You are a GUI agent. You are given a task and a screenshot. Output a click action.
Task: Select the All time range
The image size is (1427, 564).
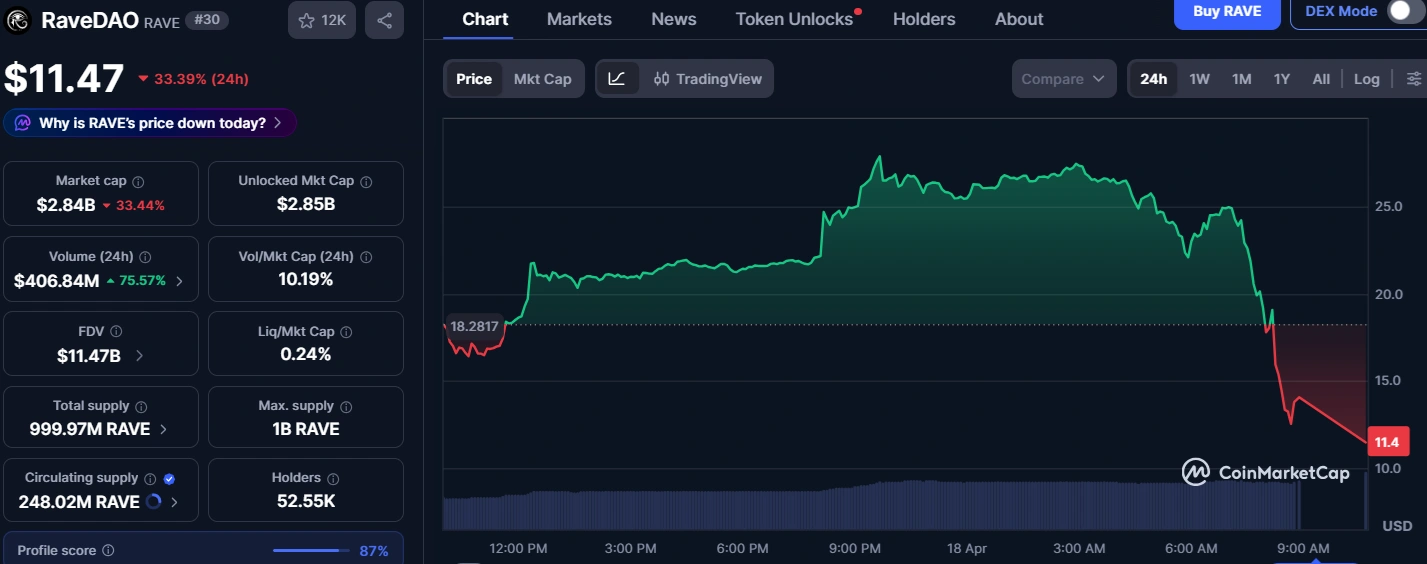pyautogui.click(x=1321, y=79)
